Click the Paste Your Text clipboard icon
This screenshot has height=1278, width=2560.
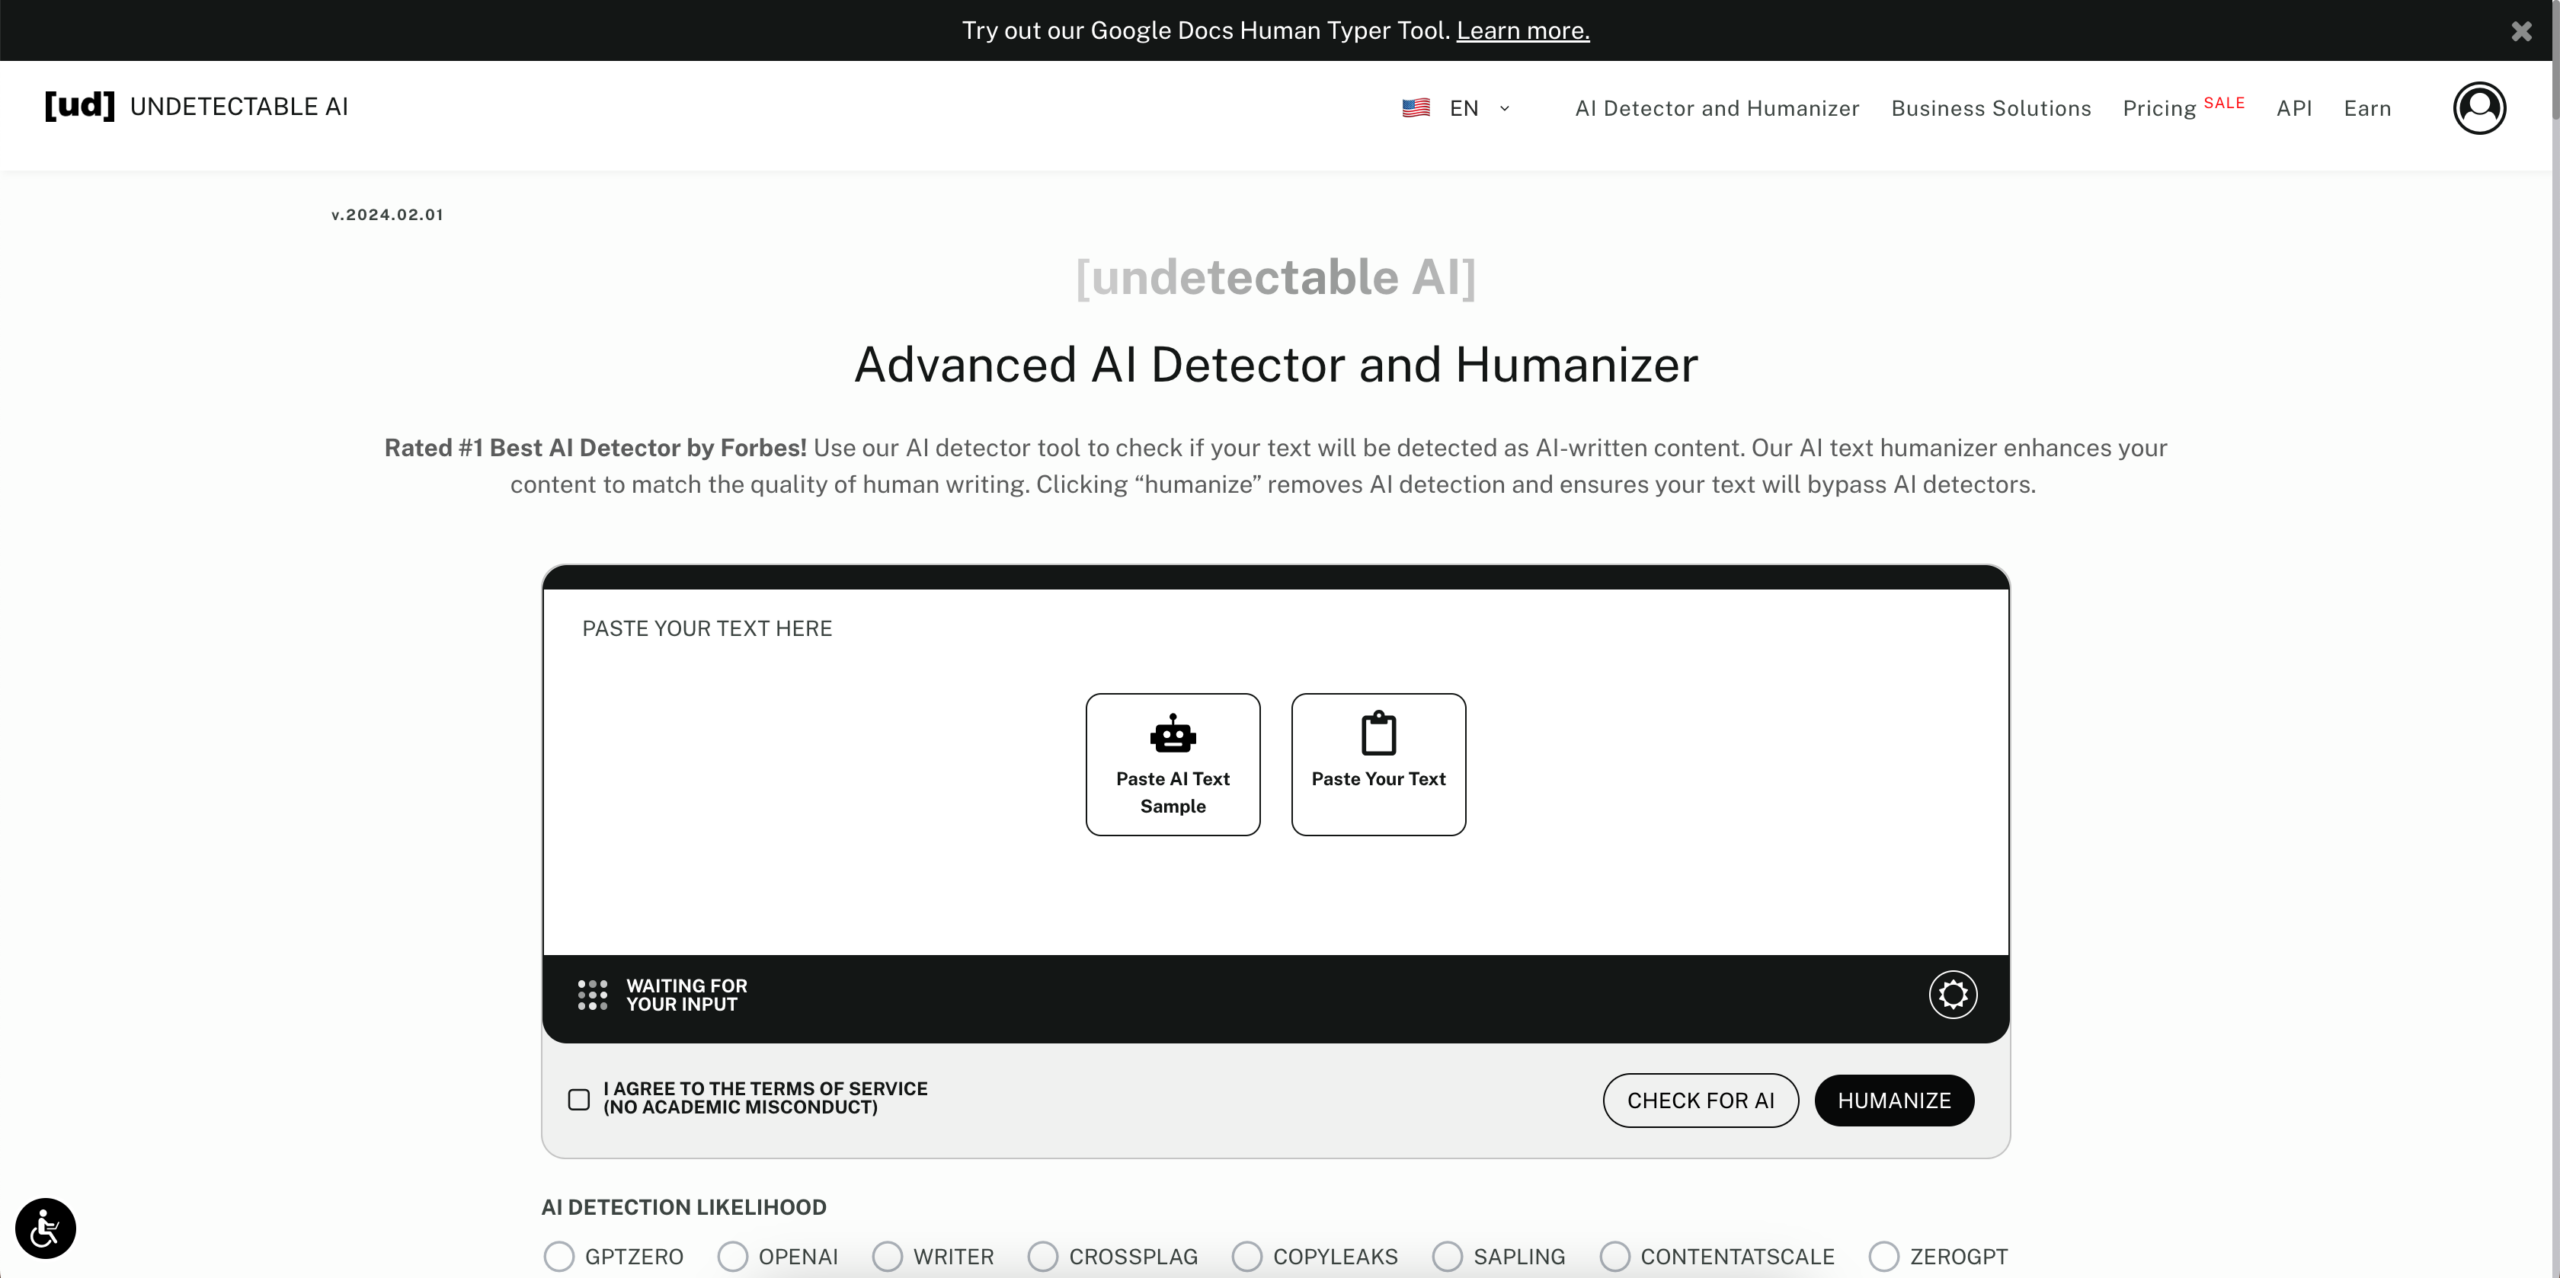[x=1378, y=733]
